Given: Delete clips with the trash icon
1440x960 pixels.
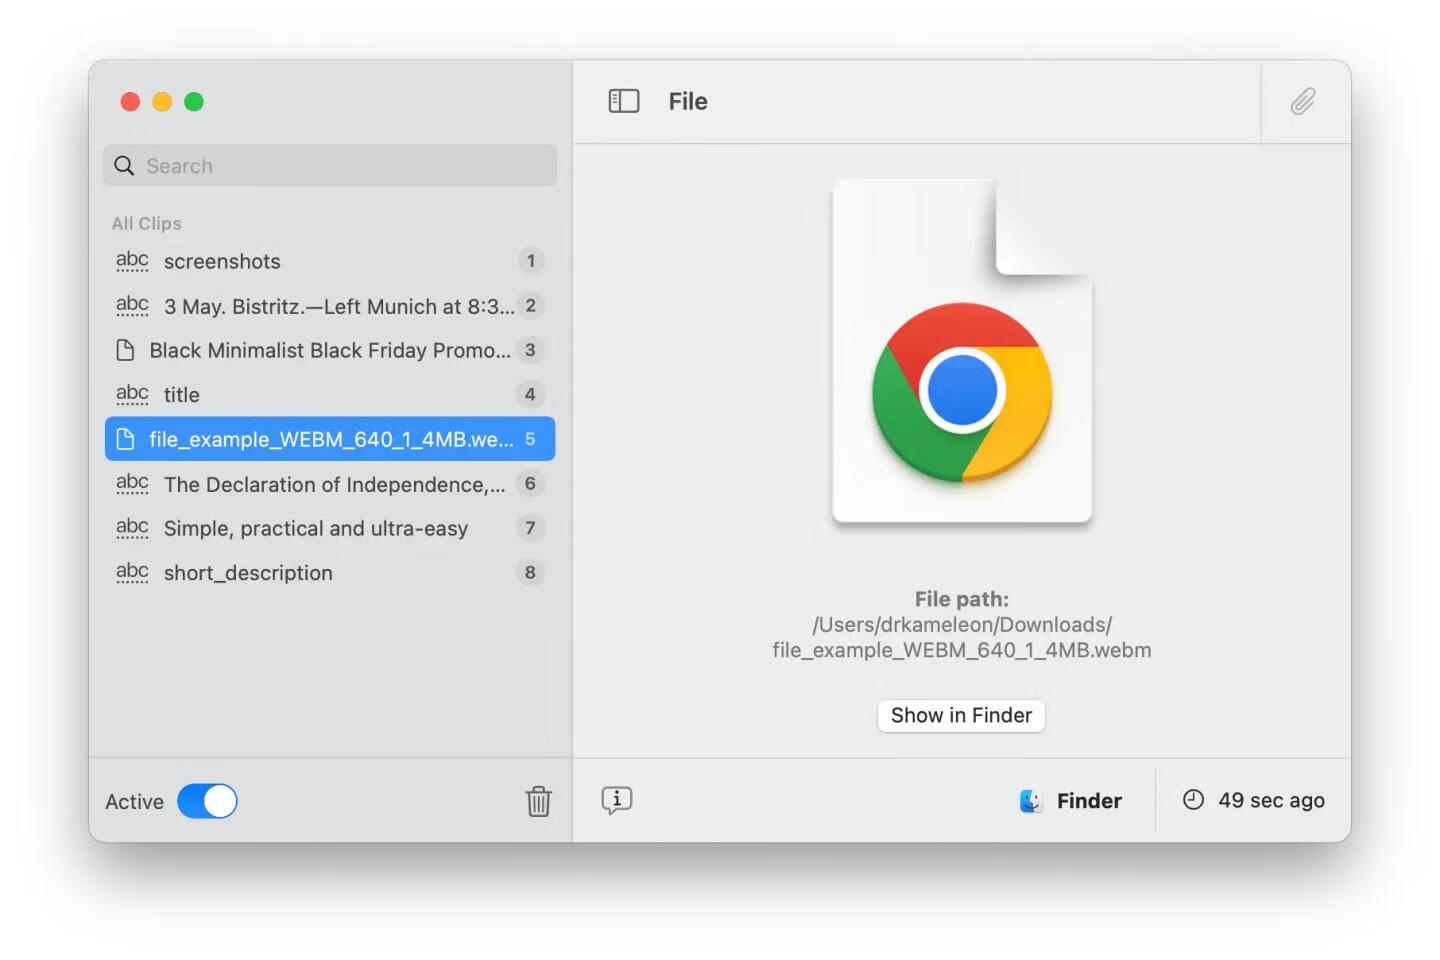Looking at the screenshot, I should click(x=538, y=801).
